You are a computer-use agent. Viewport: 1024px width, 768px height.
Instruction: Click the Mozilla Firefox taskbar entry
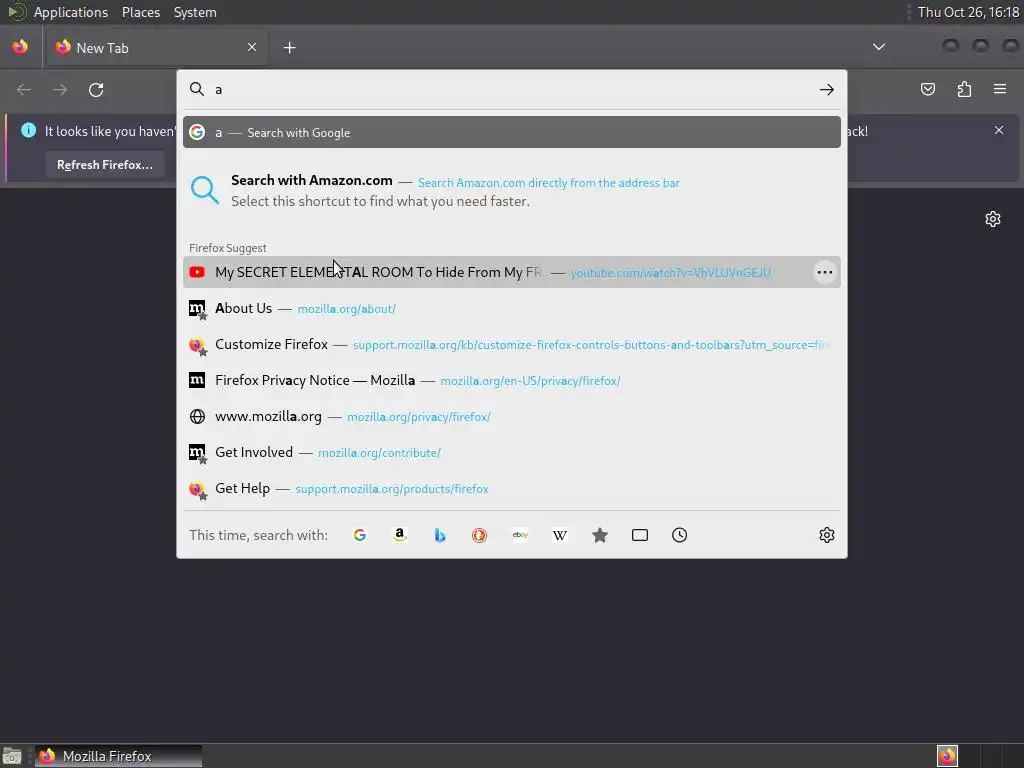[118, 756]
